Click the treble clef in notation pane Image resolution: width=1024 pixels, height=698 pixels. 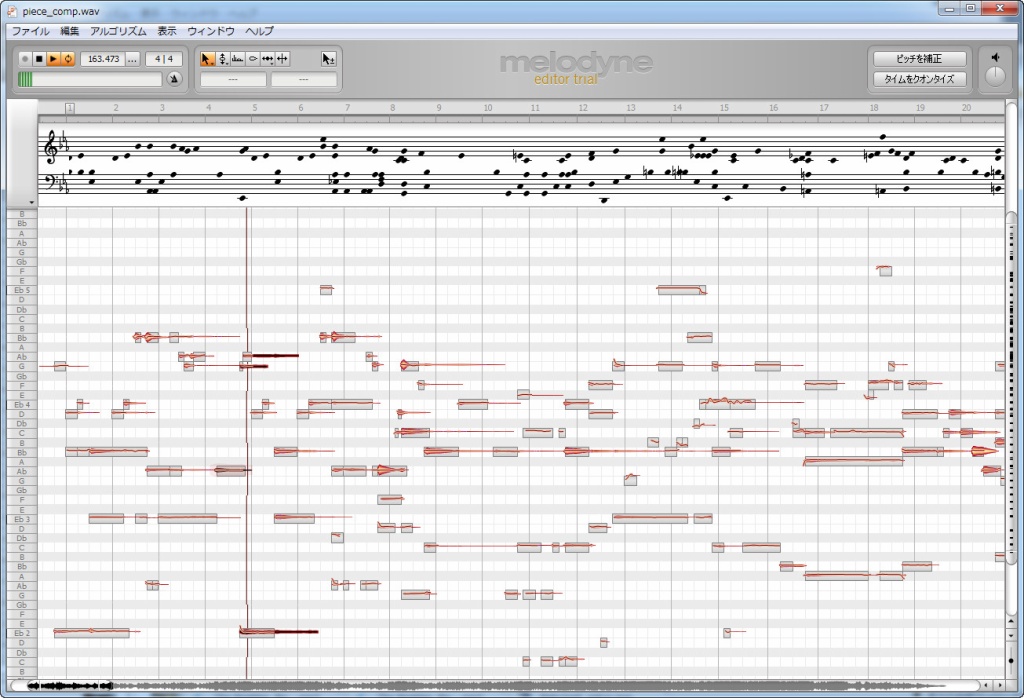[50, 147]
